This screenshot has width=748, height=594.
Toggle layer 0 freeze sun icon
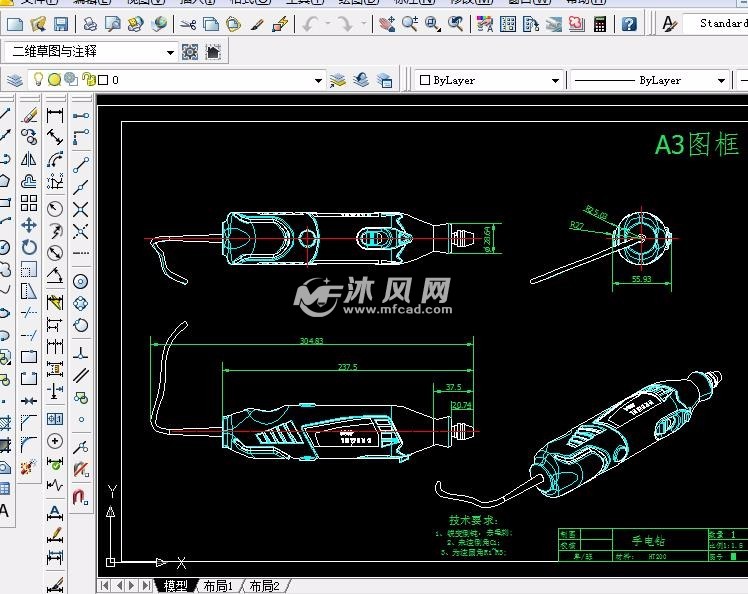[x=54, y=80]
